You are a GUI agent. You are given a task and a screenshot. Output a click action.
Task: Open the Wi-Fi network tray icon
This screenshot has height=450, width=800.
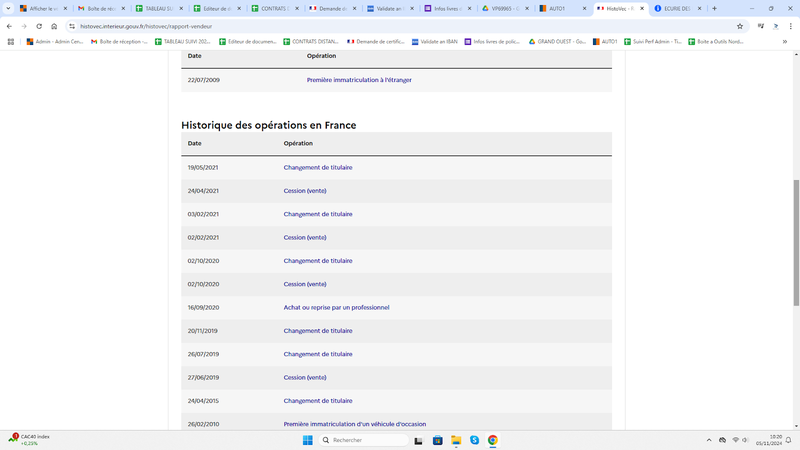pyautogui.click(x=735, y=440)
